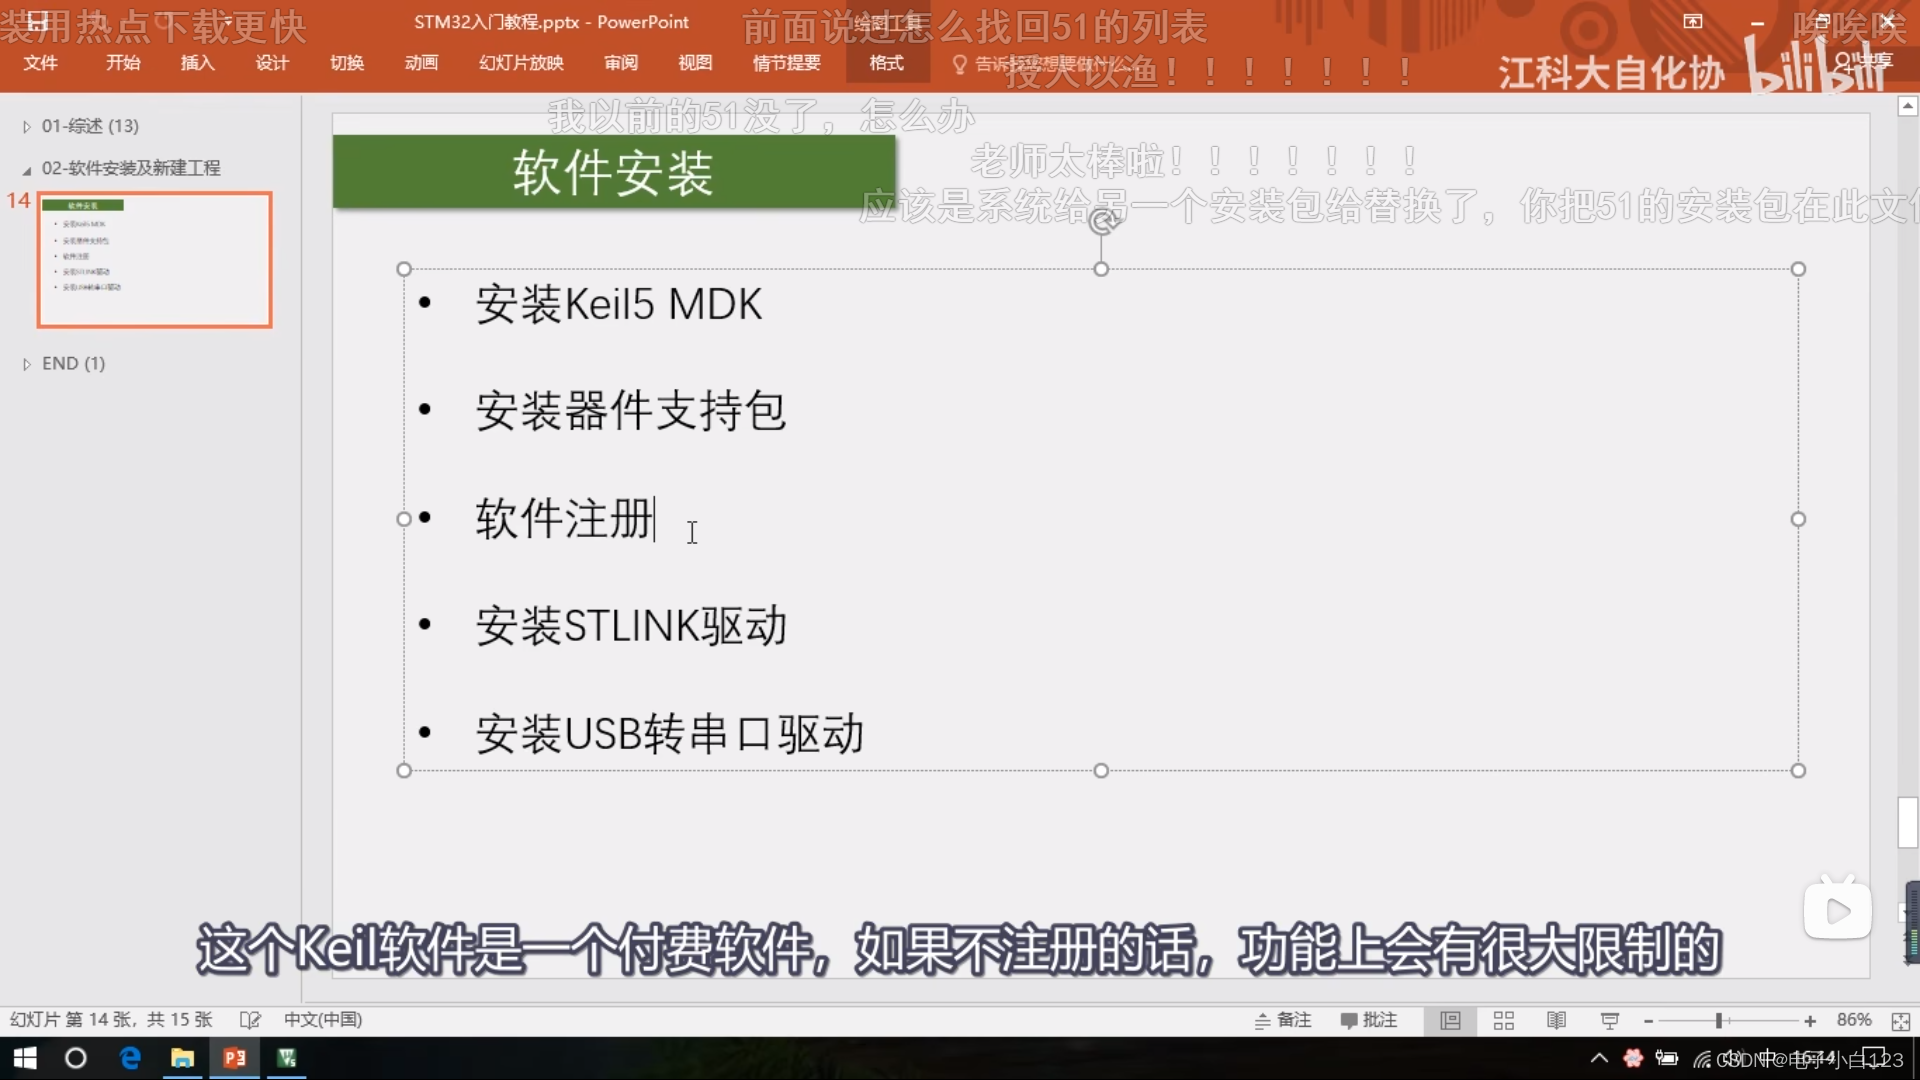
Task: Click the zoom out minus button
Action: (1648, 1020)
